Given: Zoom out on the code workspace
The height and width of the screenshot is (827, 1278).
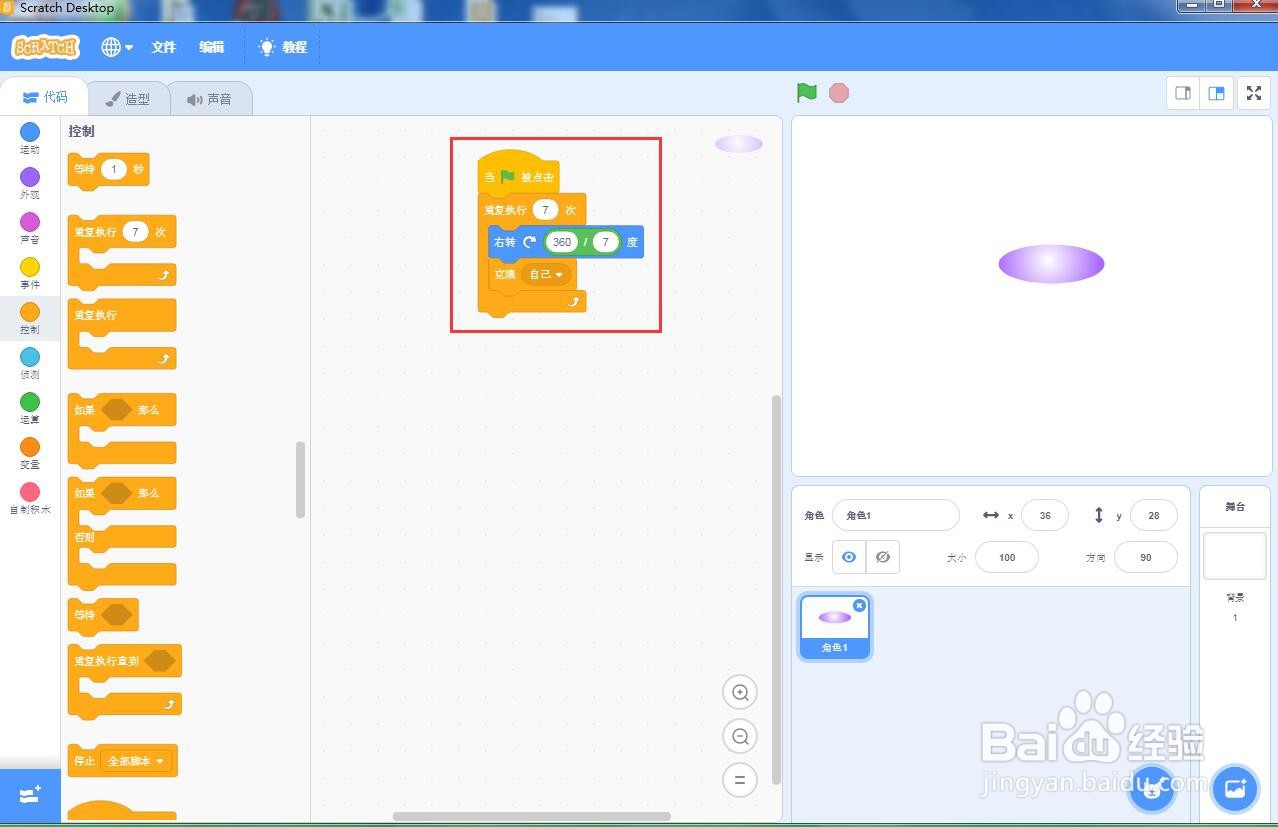Looking at the screenshot, I should (x=740, y=737).
